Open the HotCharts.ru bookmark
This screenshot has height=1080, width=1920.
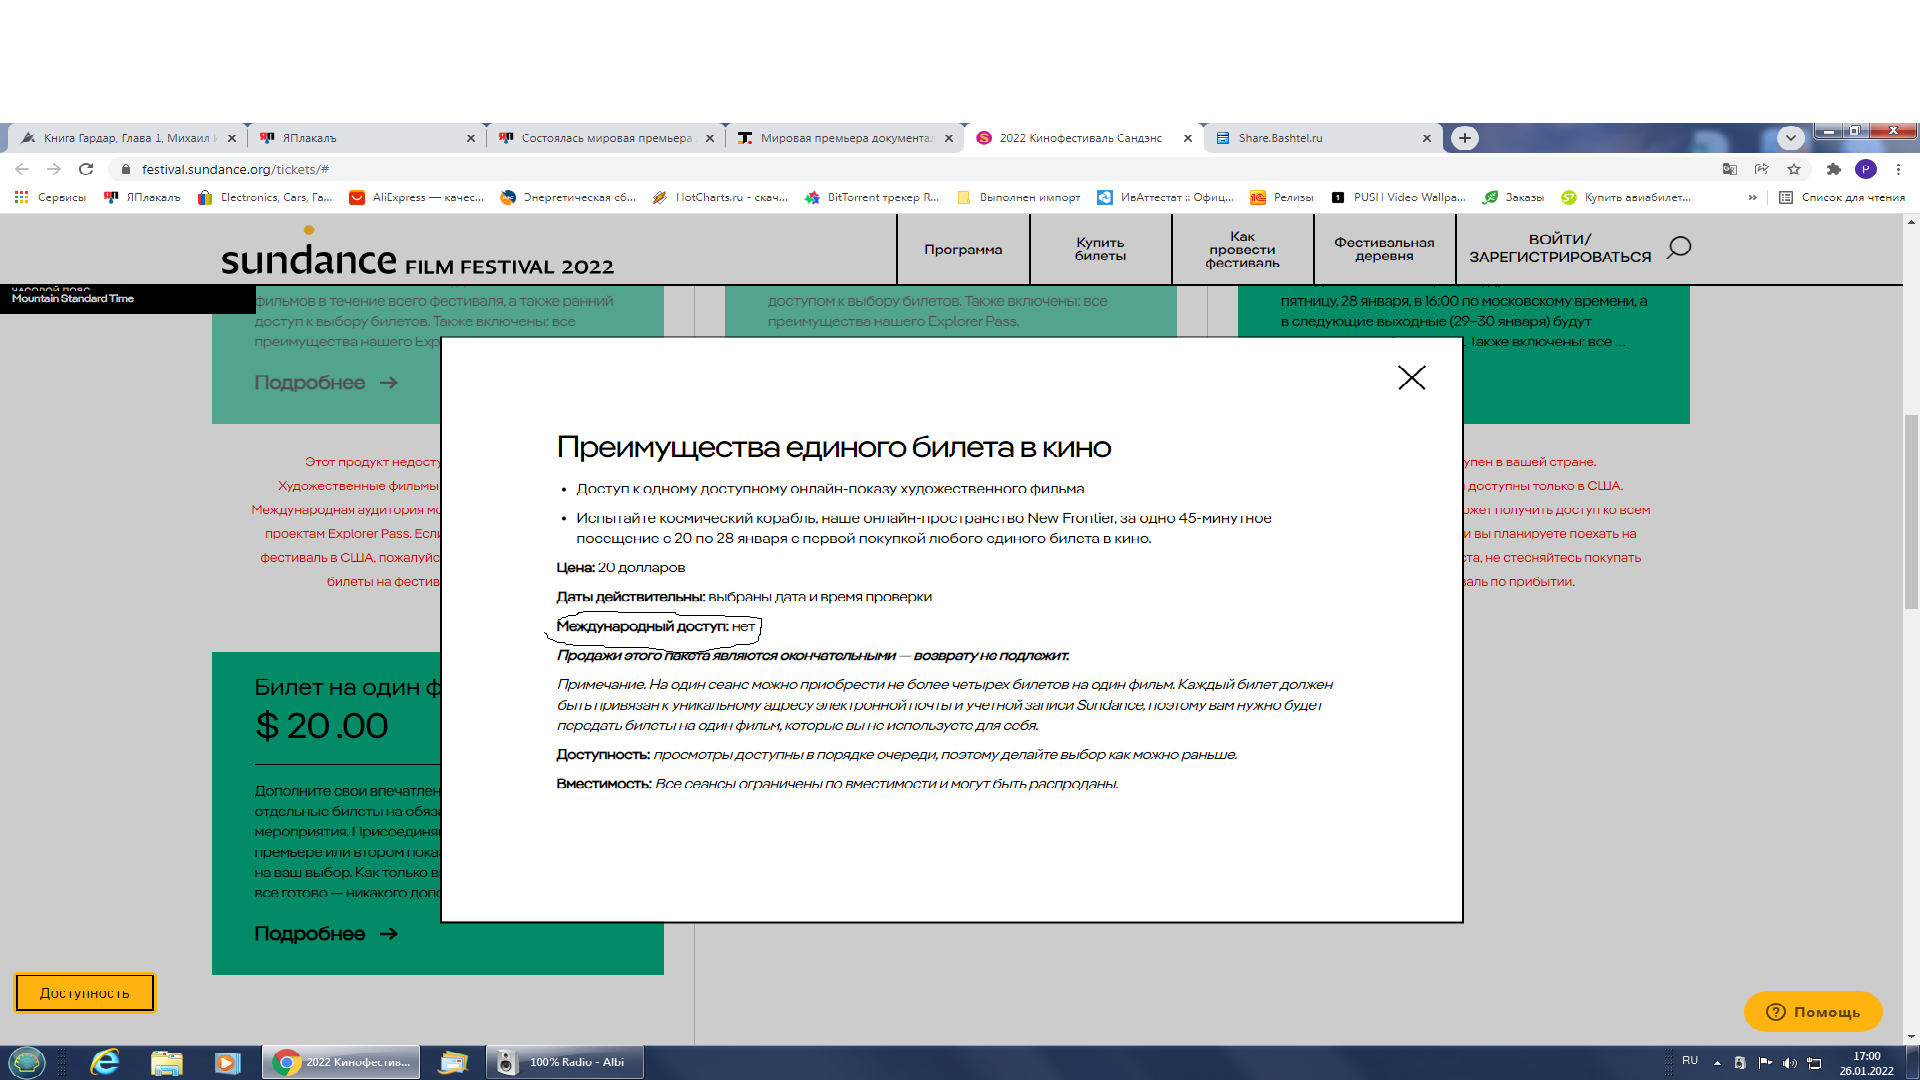pos(719,198)
